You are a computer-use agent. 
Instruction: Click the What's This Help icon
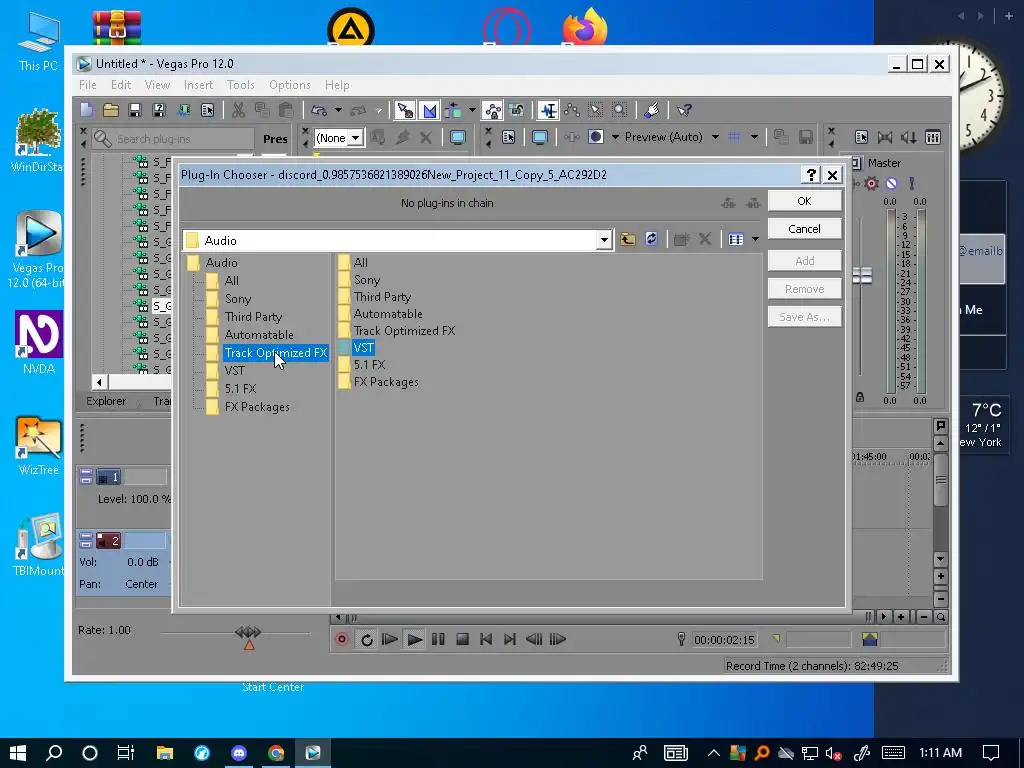pos(684,110)
